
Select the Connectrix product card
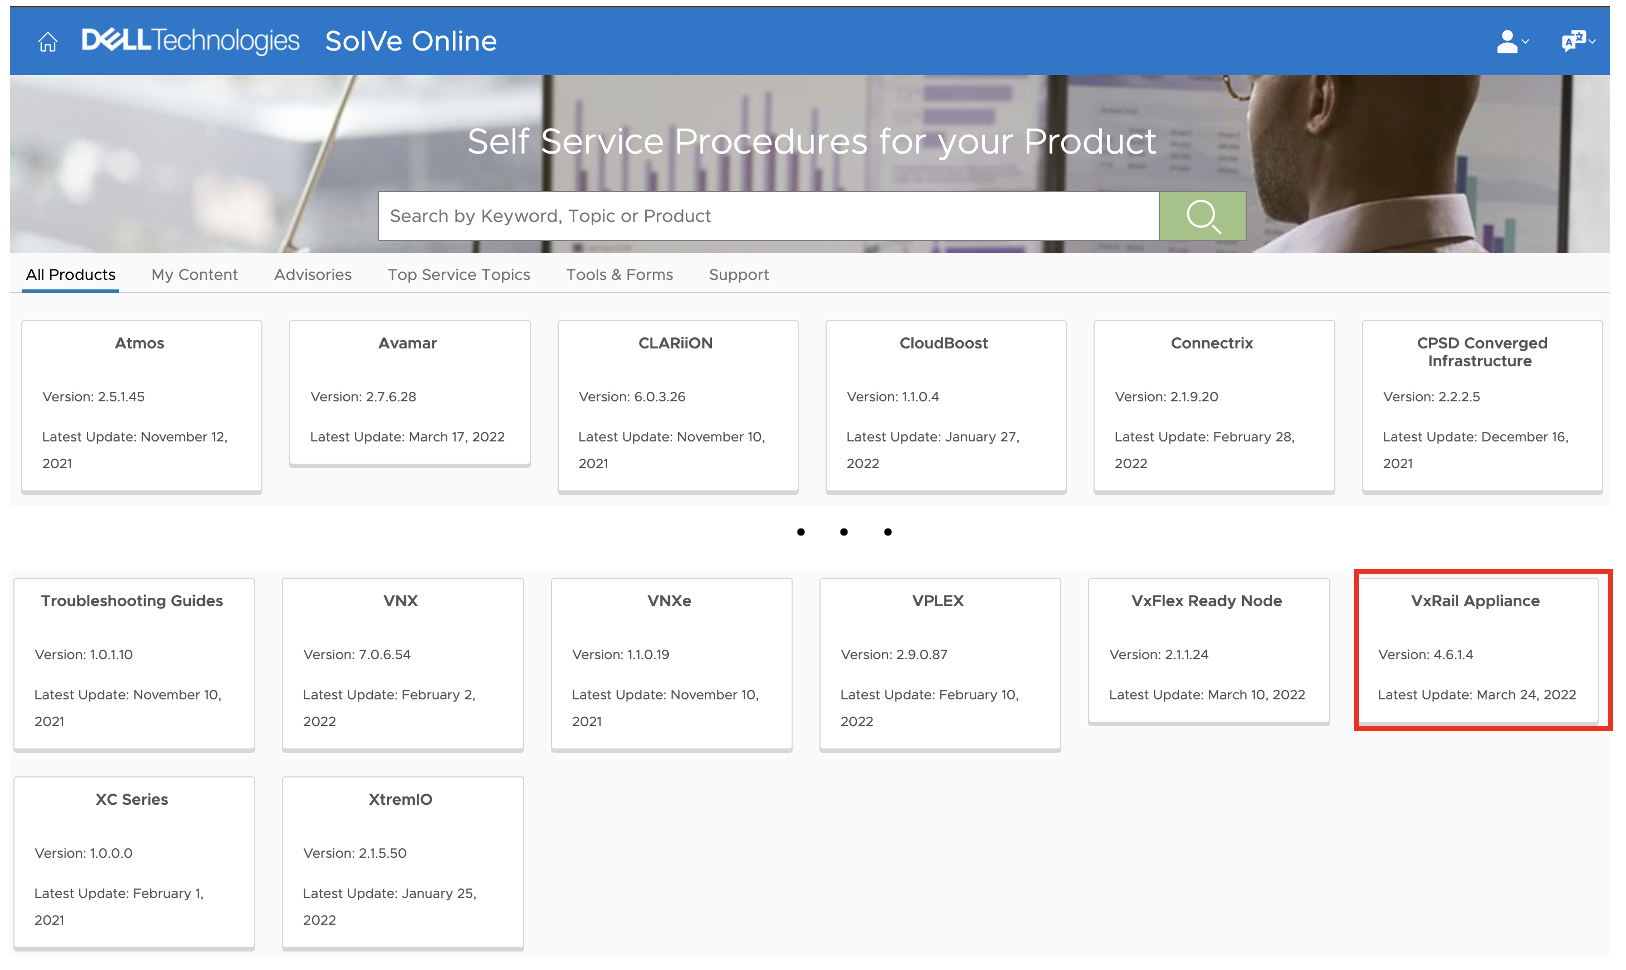[x=1213, y=404]
